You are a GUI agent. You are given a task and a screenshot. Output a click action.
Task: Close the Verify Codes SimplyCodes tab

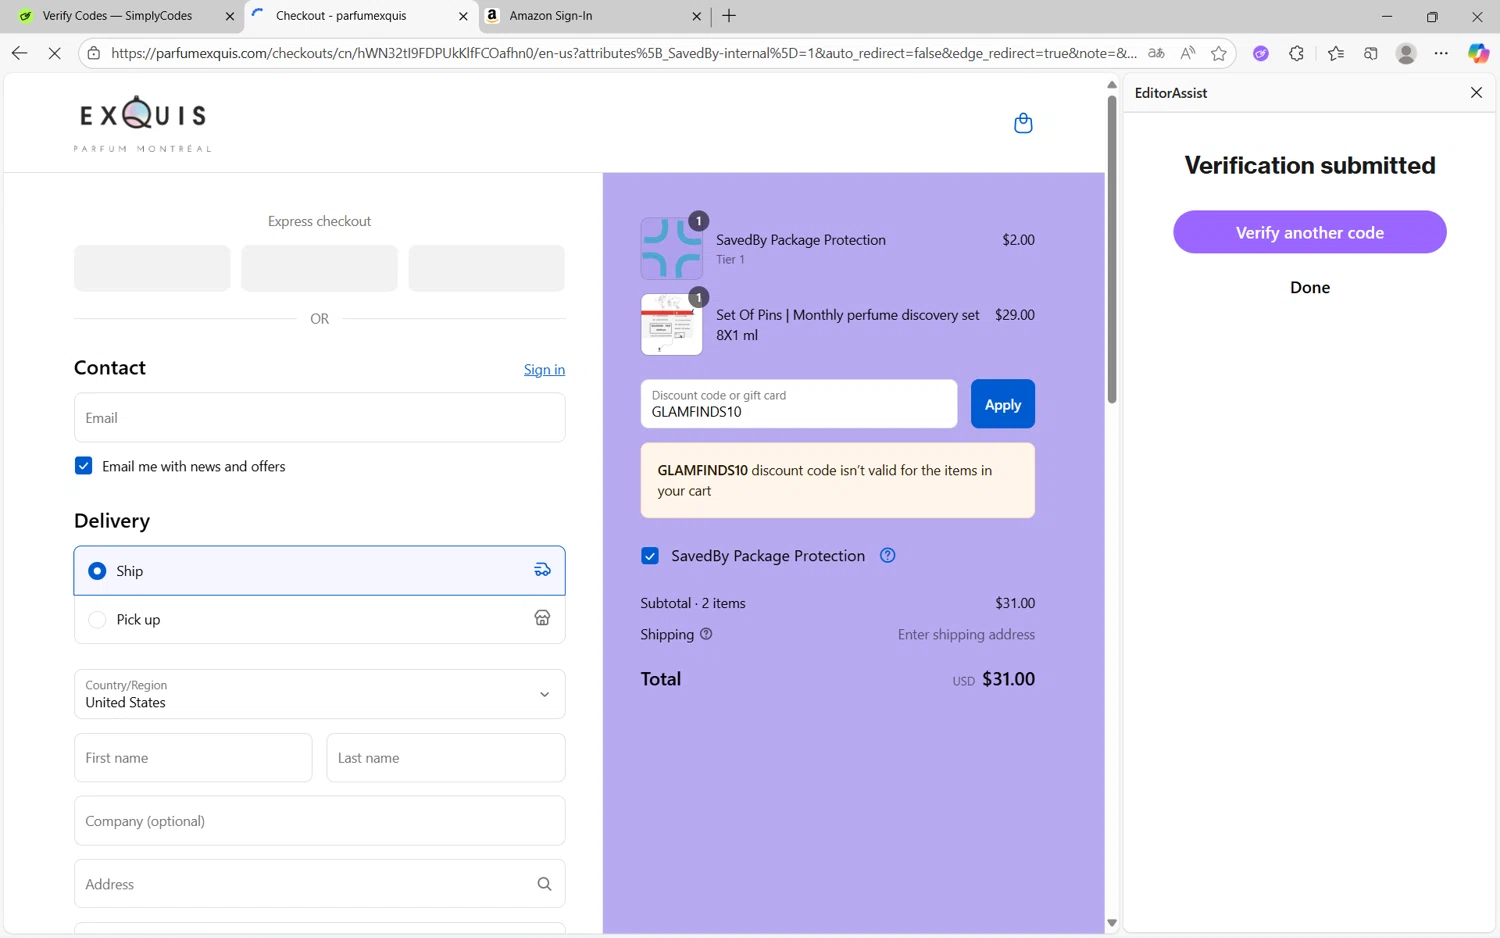point(230,16)
